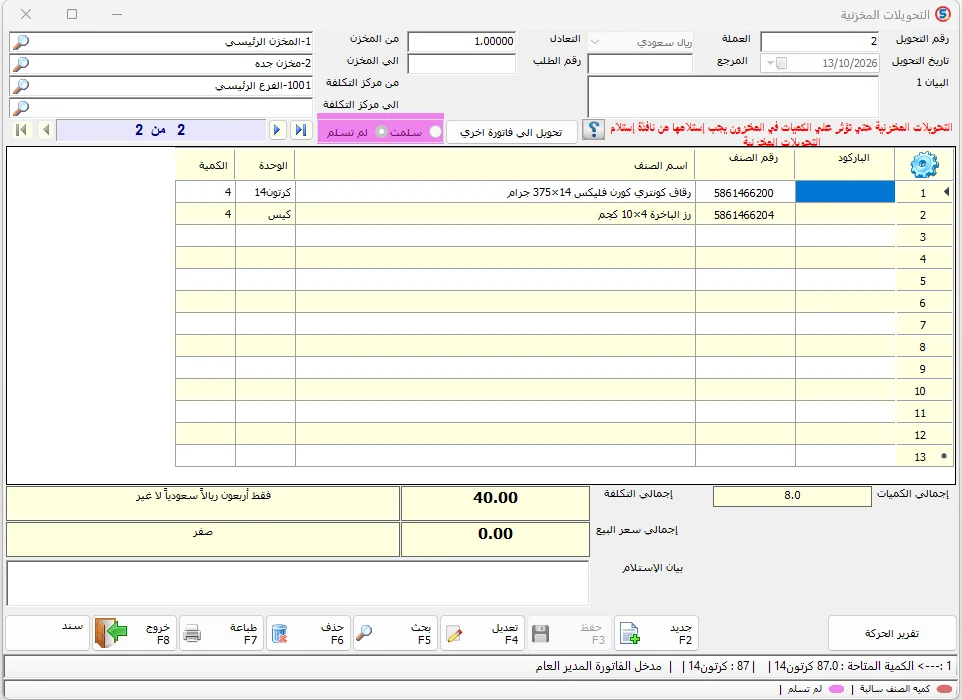This screenshot has height=700, width=962.
Task: Click the التعادل rate field showing 1.00000
Action: pyautogui.click(x=461, y=42)
